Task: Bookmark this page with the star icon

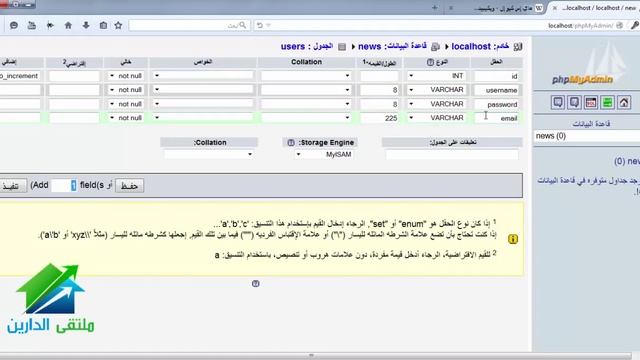Action: [x=118, y=25]
